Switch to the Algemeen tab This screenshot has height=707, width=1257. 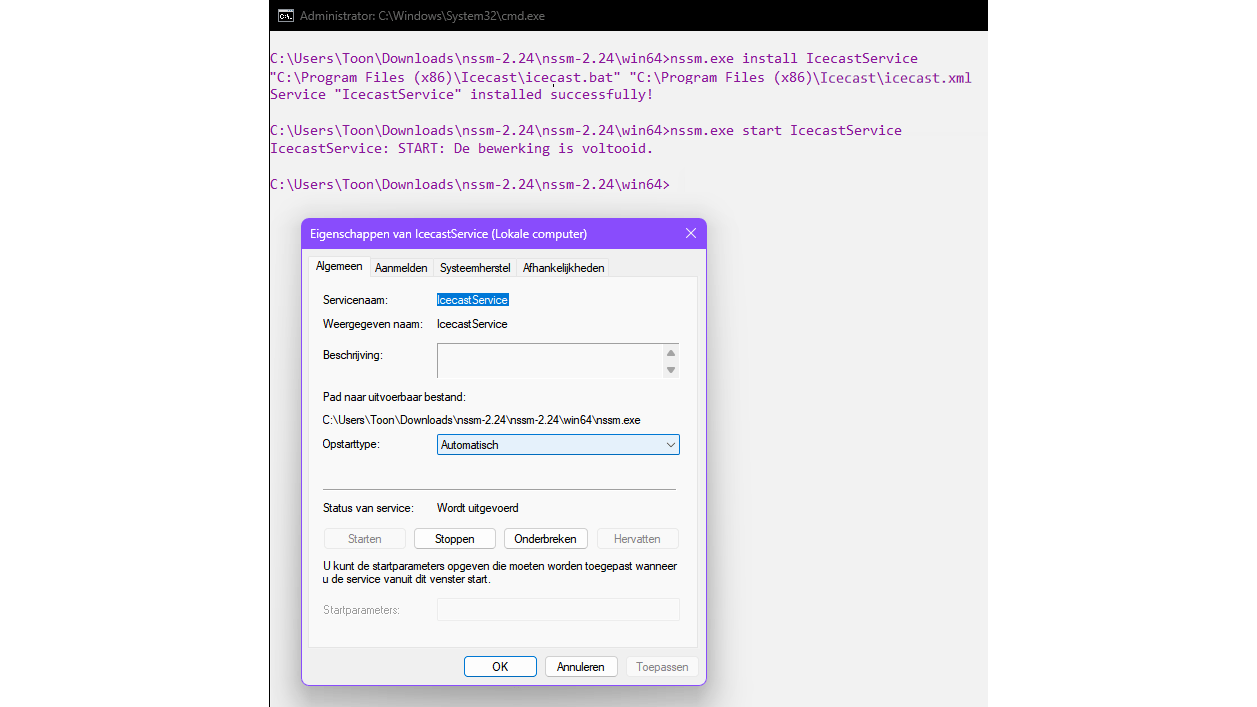click(339, 267)
